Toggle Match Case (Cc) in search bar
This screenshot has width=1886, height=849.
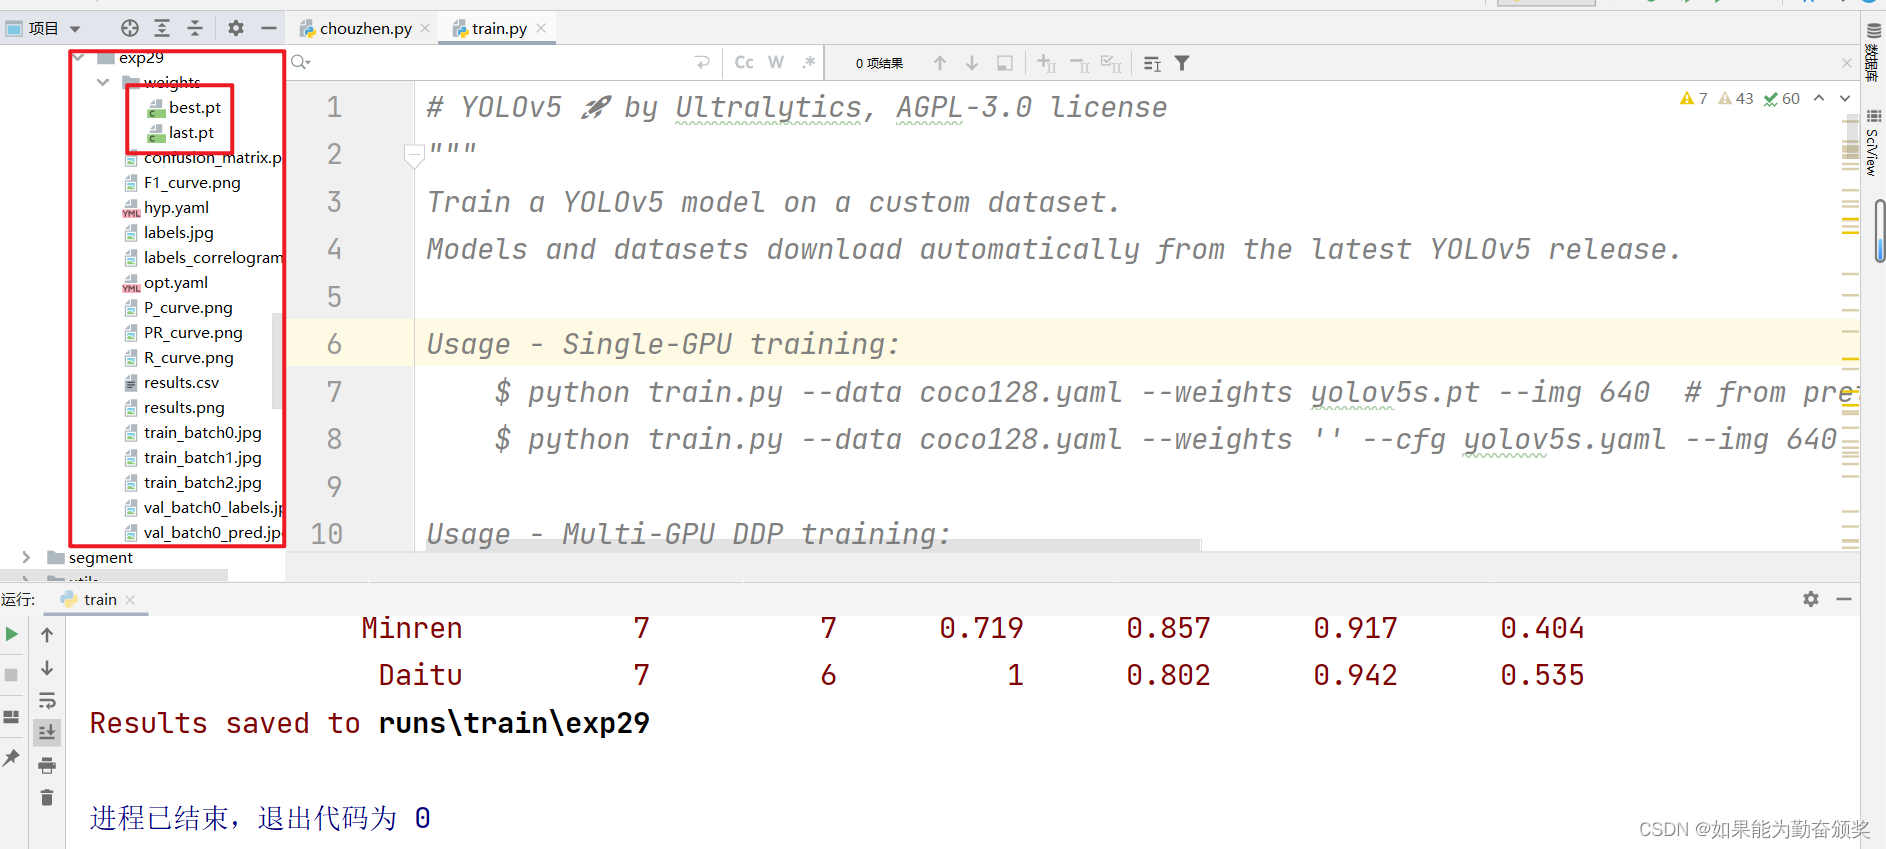744,63
